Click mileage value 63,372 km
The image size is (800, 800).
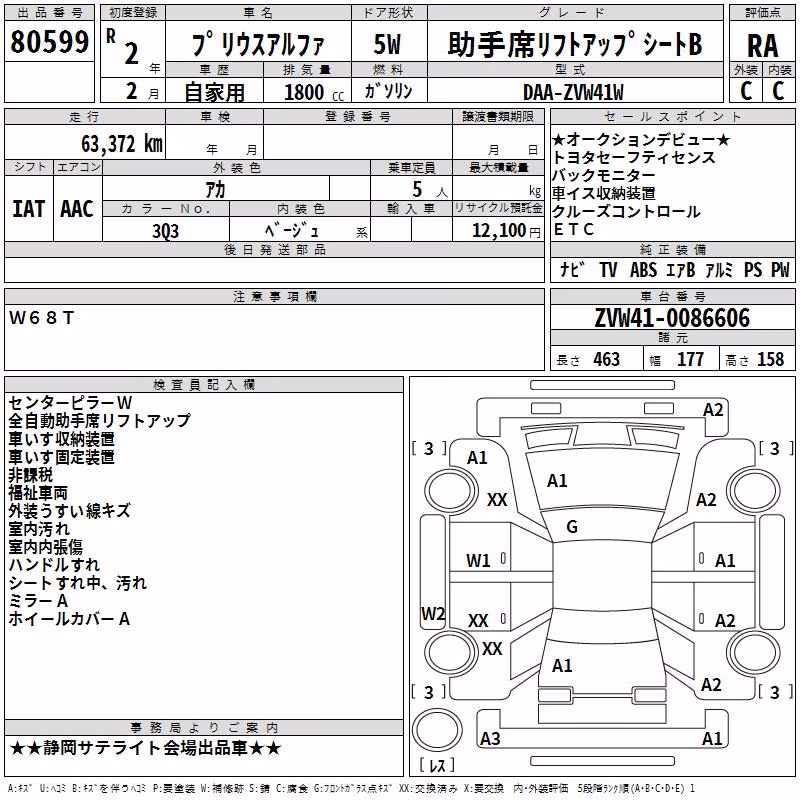tap(122, 144)
